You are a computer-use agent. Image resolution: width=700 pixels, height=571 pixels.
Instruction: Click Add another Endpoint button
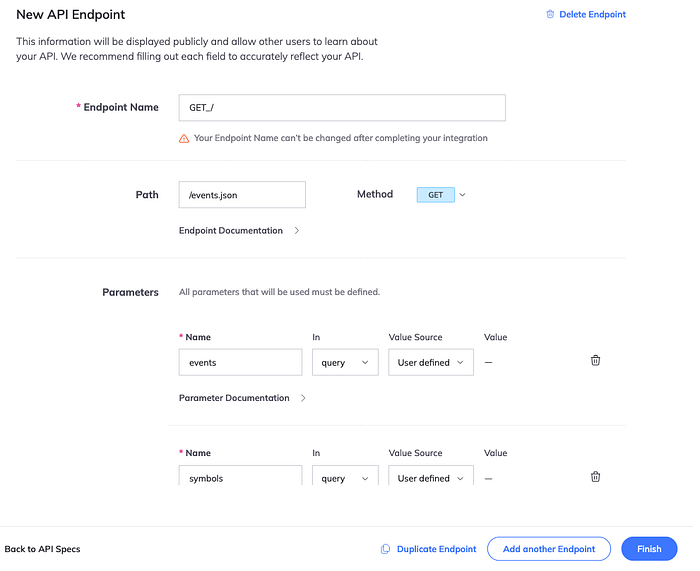coord(548,549)
